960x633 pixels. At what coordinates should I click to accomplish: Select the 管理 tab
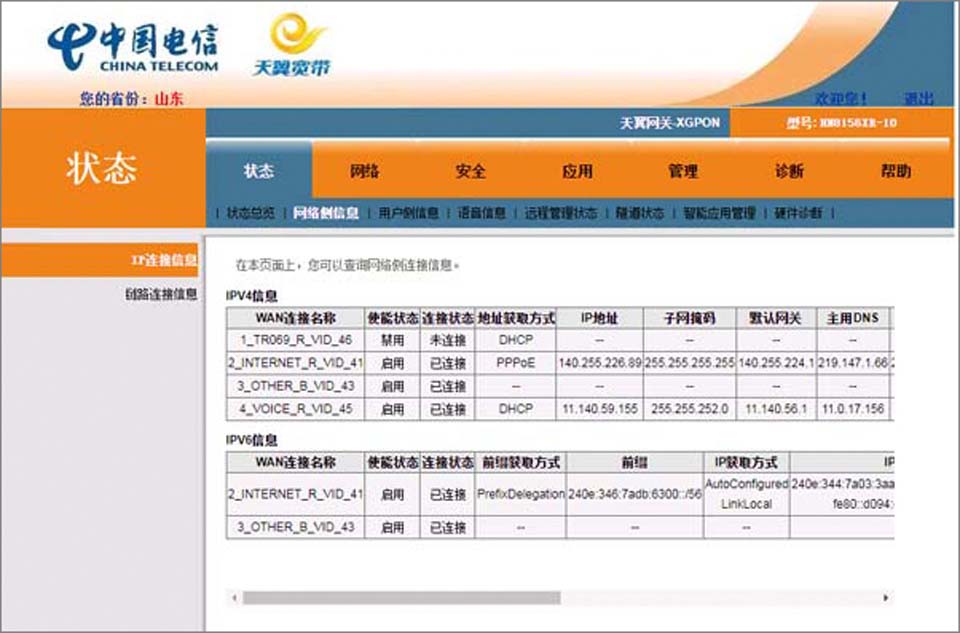tap(683, 171)
